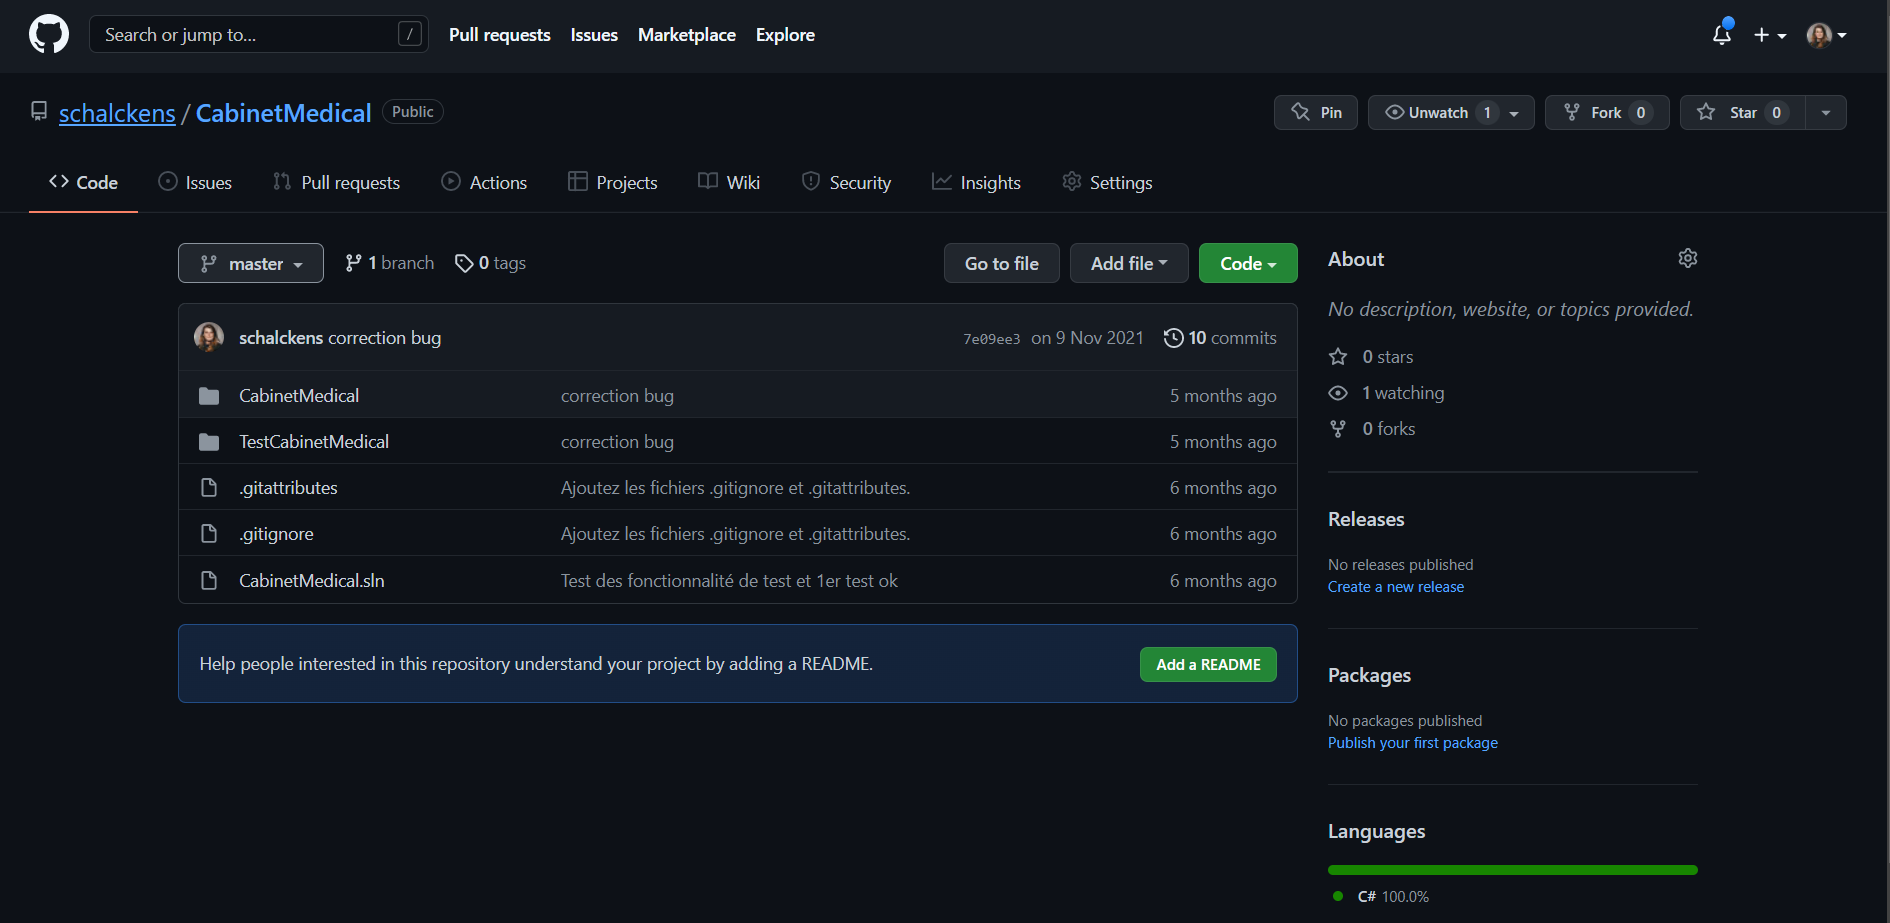This screenshot has height=923, width=1890.
Task: Edit repository details gear in About
Action: 1688,258
